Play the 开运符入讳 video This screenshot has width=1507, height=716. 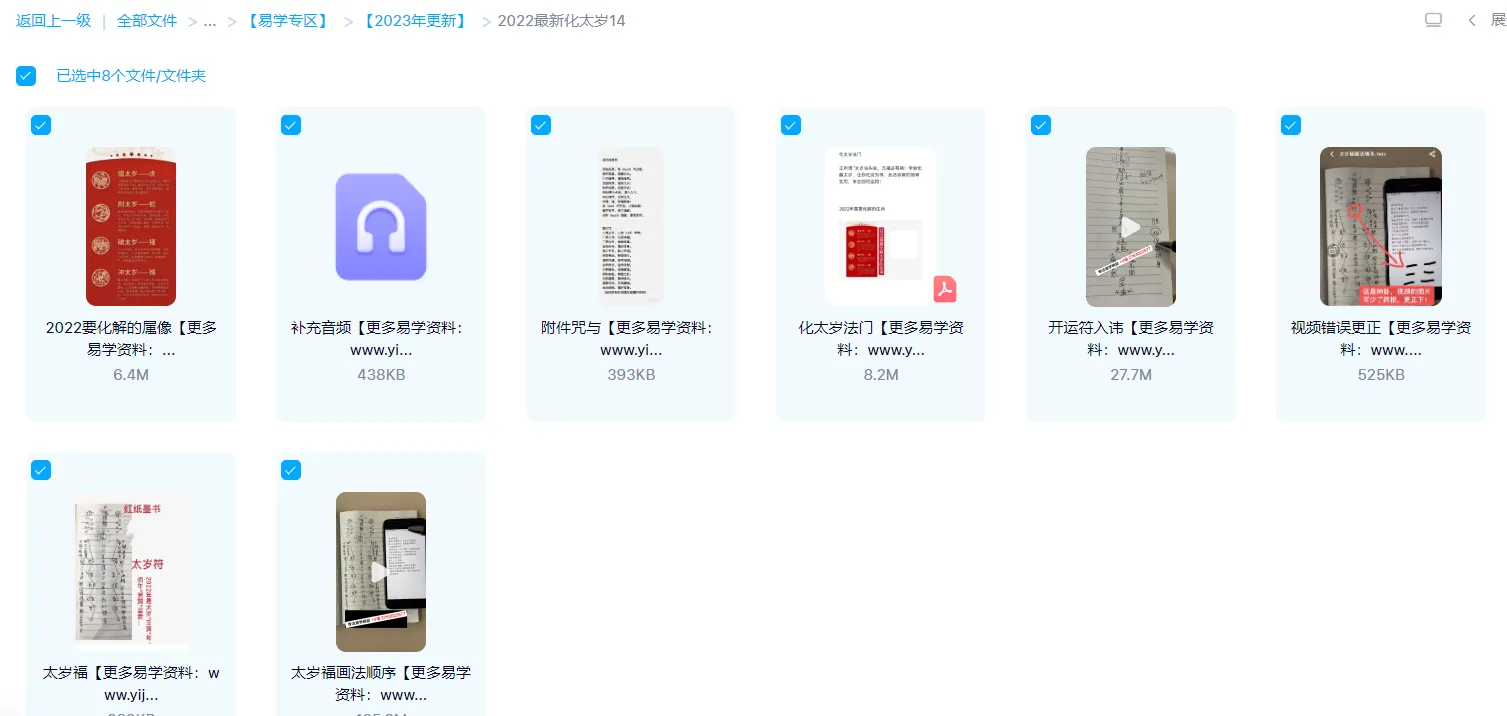[x=1131, y=227]
